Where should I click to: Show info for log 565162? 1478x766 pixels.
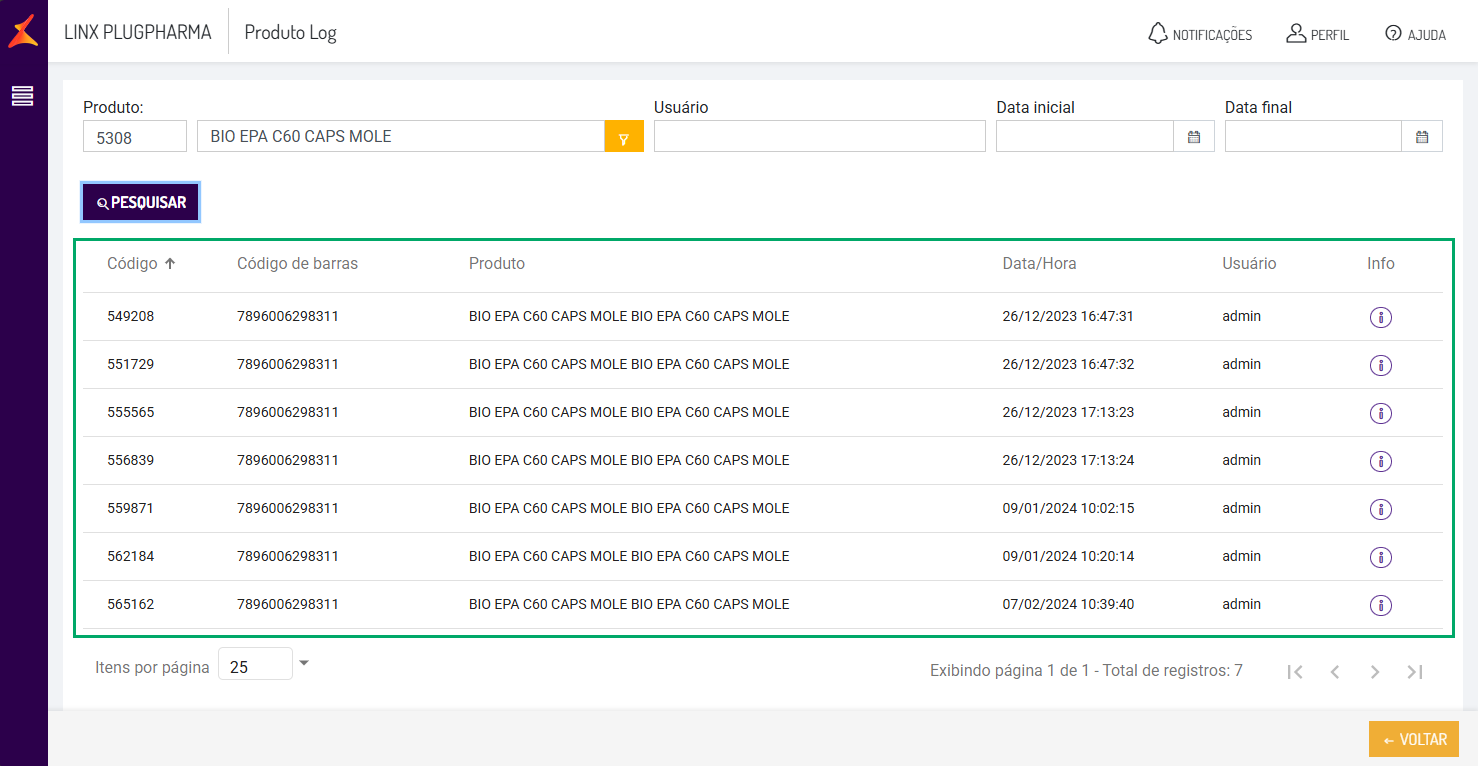pos(1380,605)
